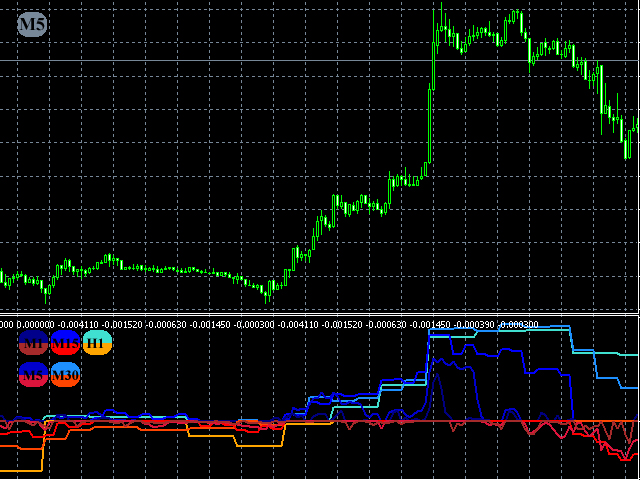Select the light blue M30 line top plateau
The height and width of the screenshot is (480, 640).
point(522,327)
